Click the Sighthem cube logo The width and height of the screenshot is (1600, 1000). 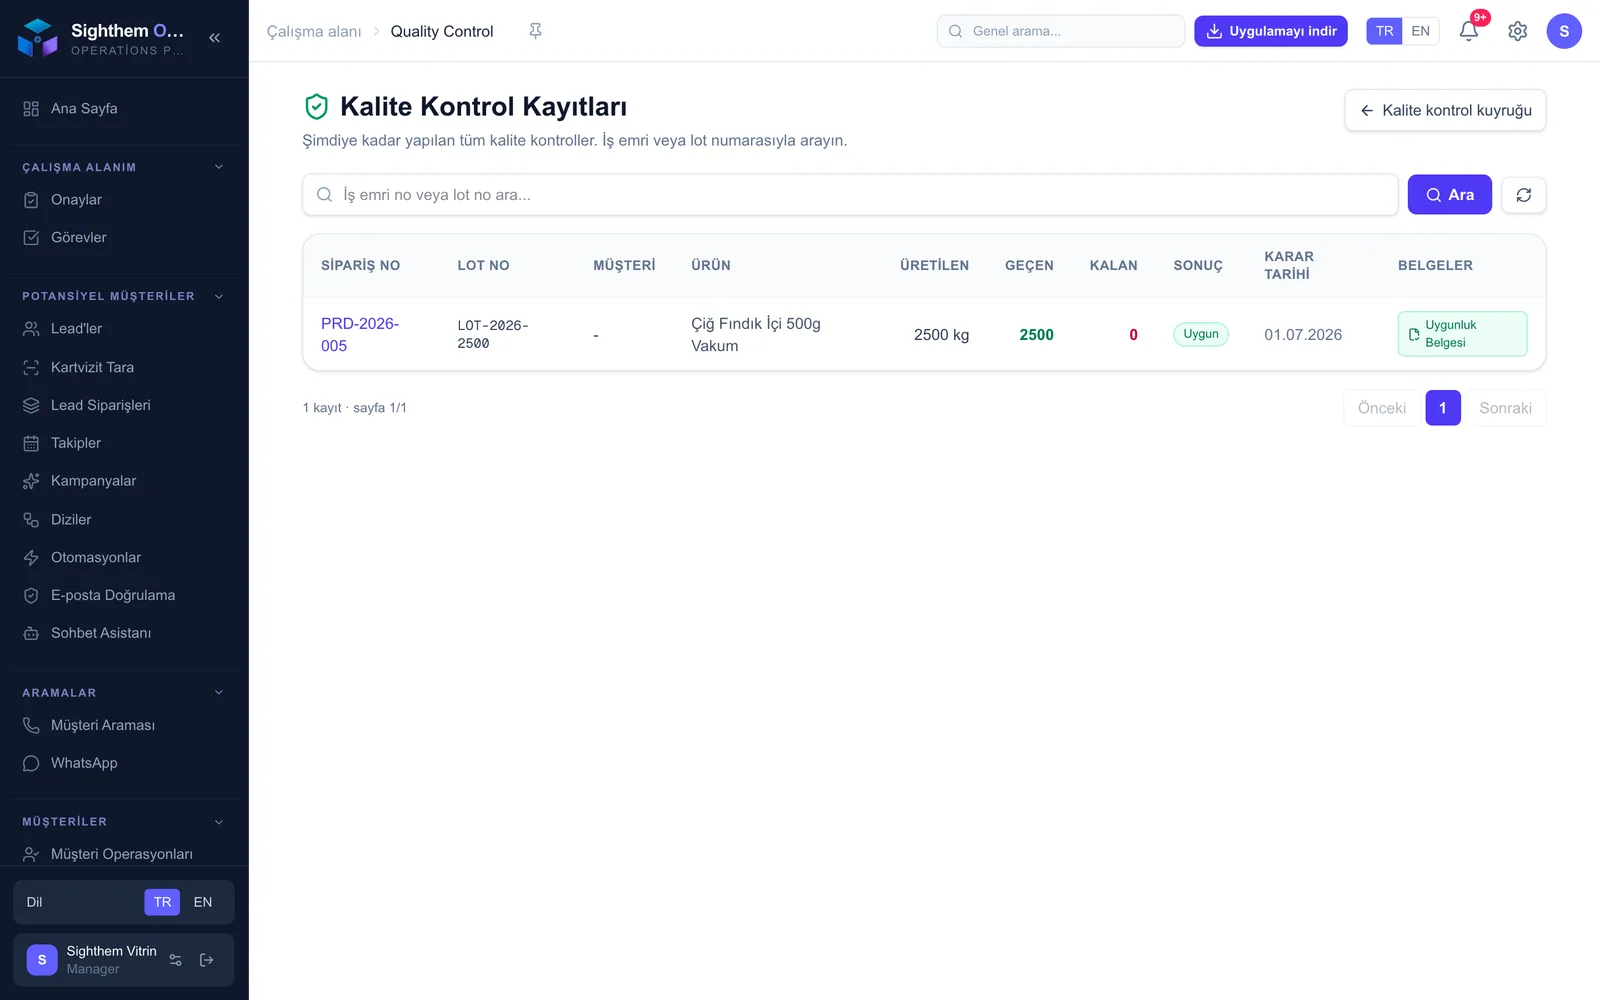[38, 38]
